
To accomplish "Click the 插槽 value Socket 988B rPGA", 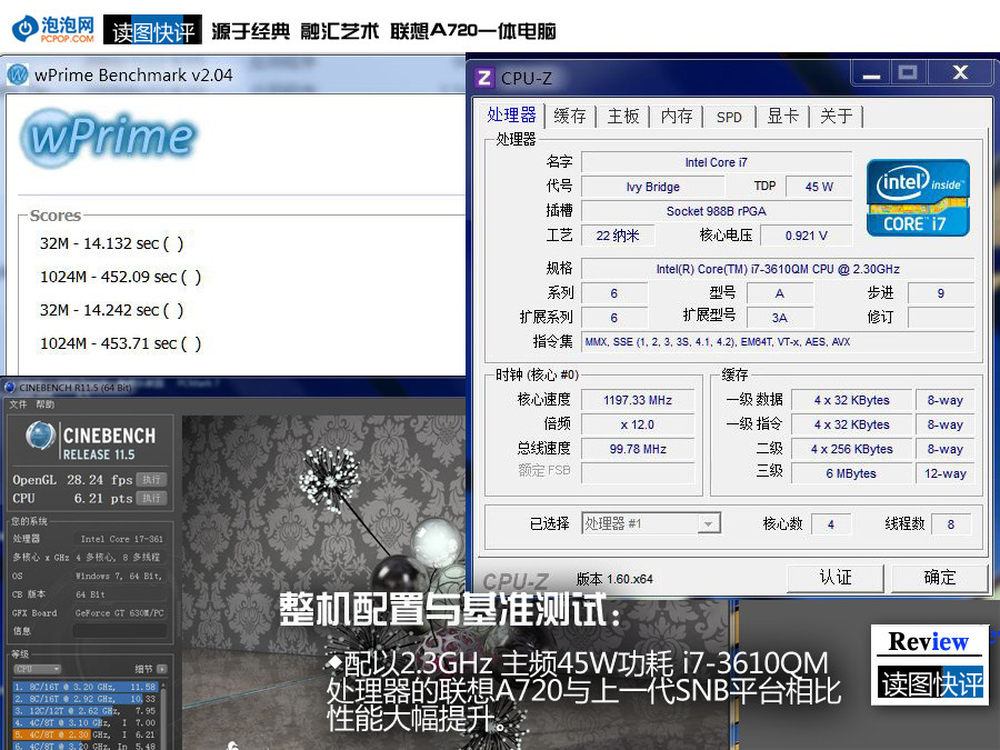I will 716,211.
